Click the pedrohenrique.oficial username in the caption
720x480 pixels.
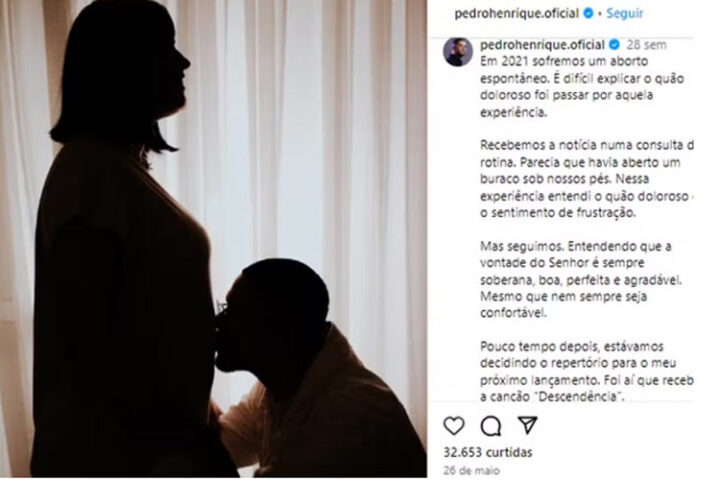[x=542, y=45]
